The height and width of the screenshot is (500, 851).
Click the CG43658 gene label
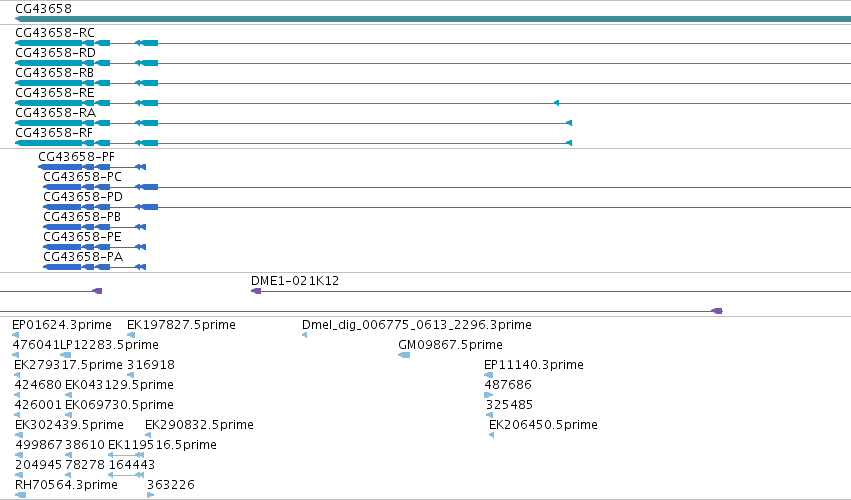pyautogui.click(x=43, y=9)
